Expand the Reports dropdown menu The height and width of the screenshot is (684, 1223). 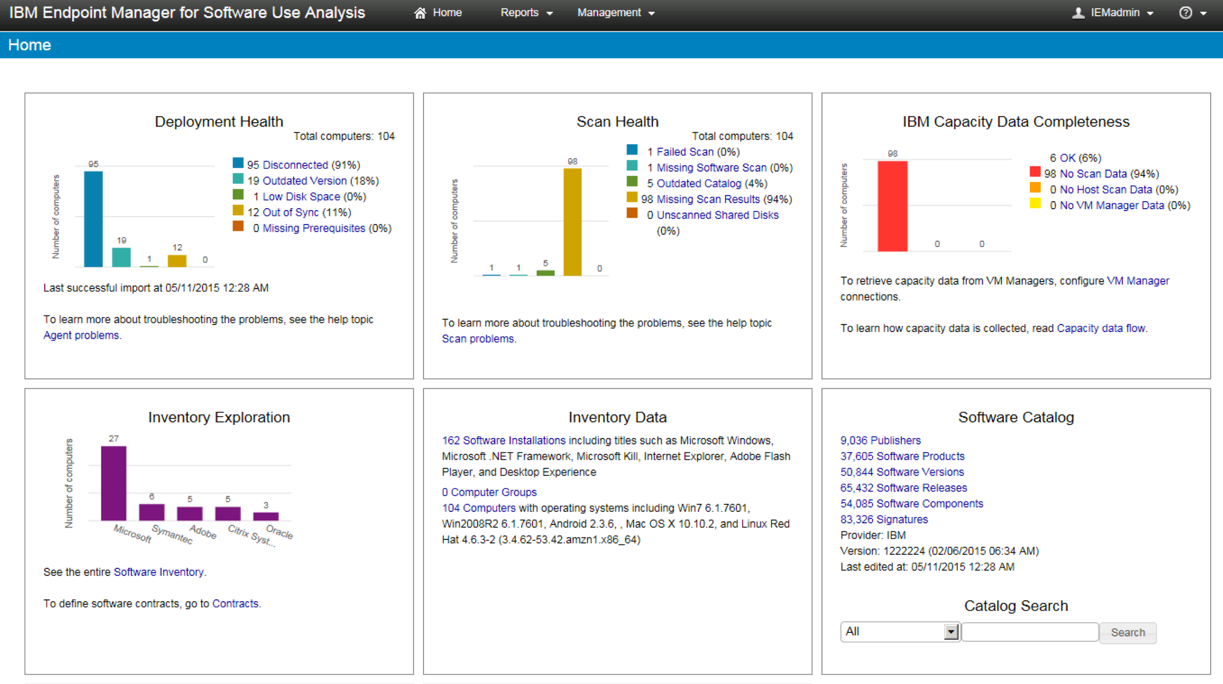pos(526,13)
